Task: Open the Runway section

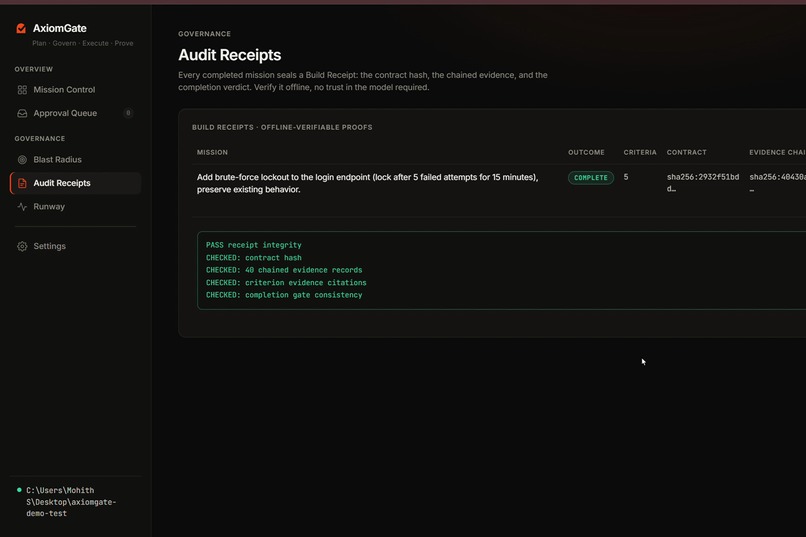Action: 75,207
